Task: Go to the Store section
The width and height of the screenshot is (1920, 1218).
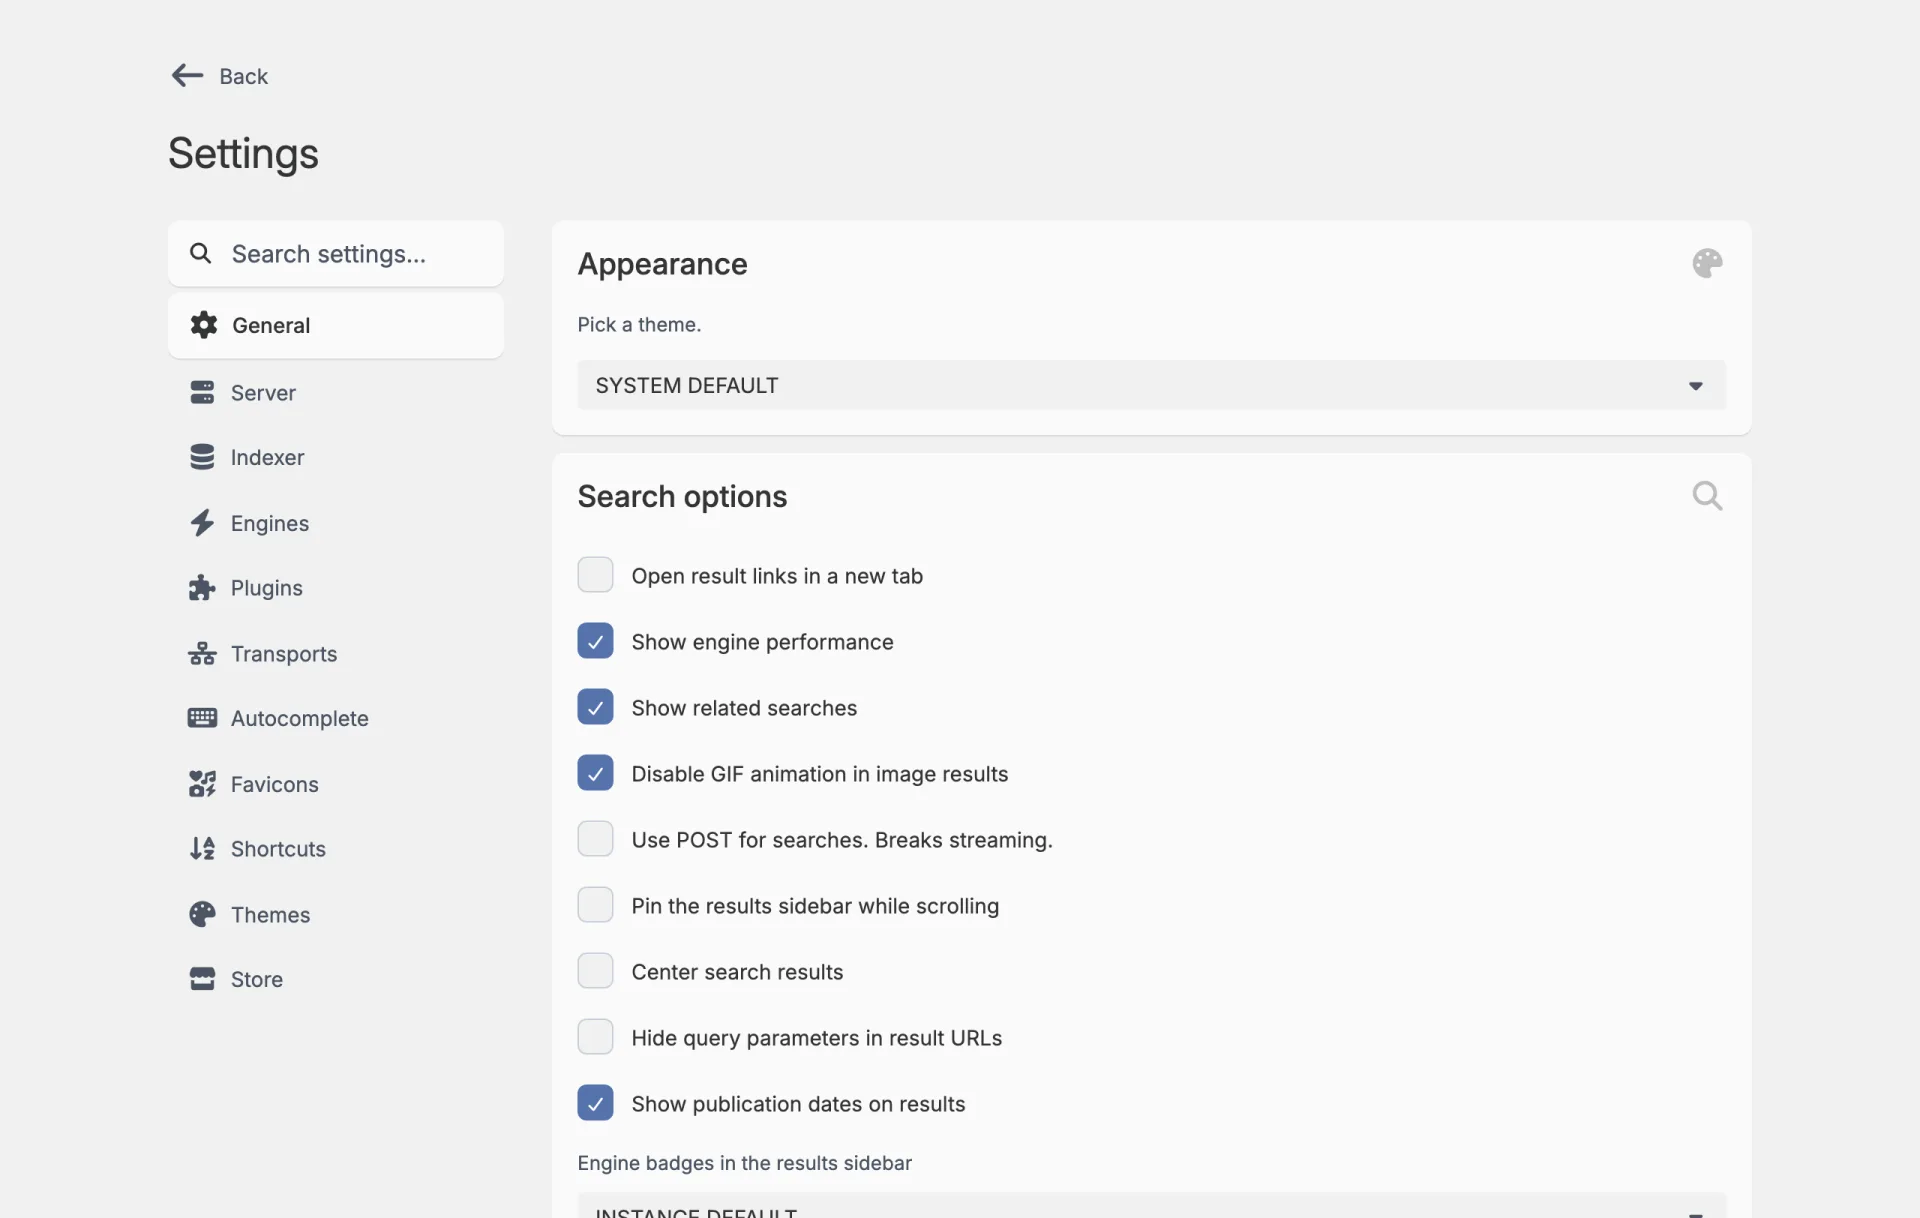Action: [336, 979]
